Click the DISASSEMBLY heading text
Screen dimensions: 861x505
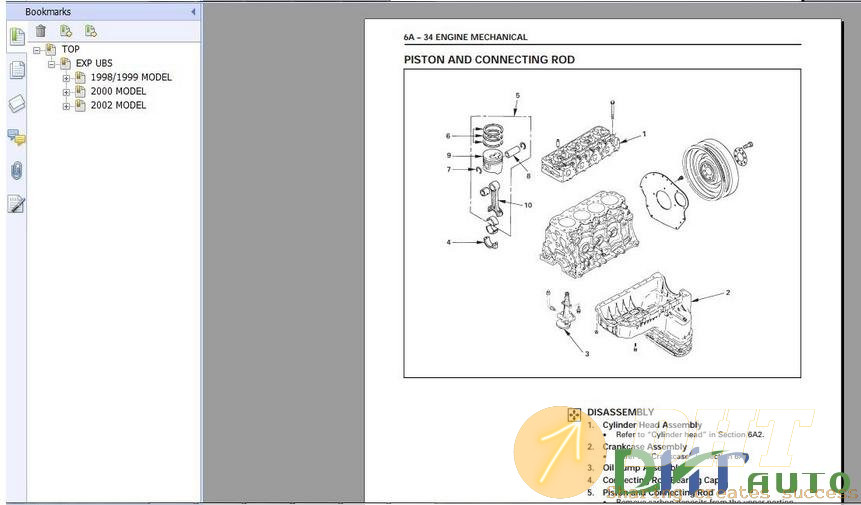(620, 412)
